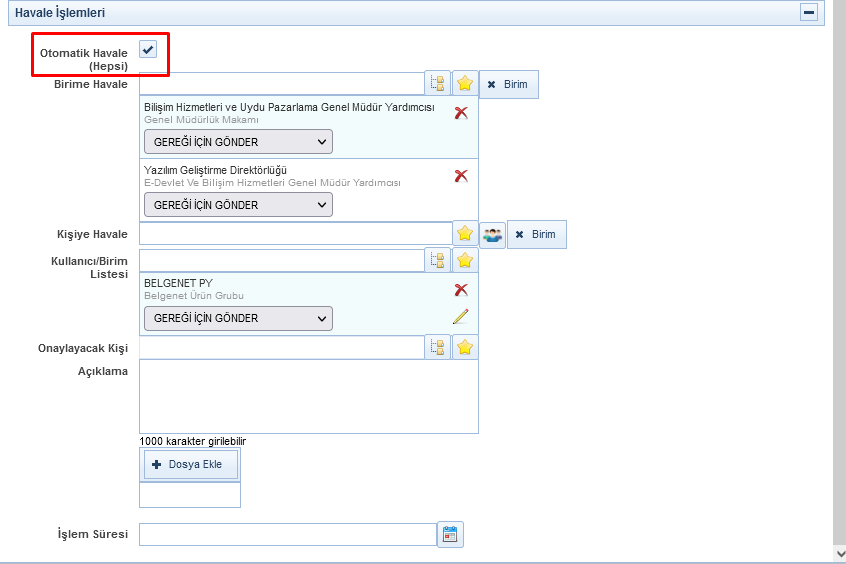Click into the Açıklama text area
This screenshot has height=564, width=846.
tap(308, 396)
